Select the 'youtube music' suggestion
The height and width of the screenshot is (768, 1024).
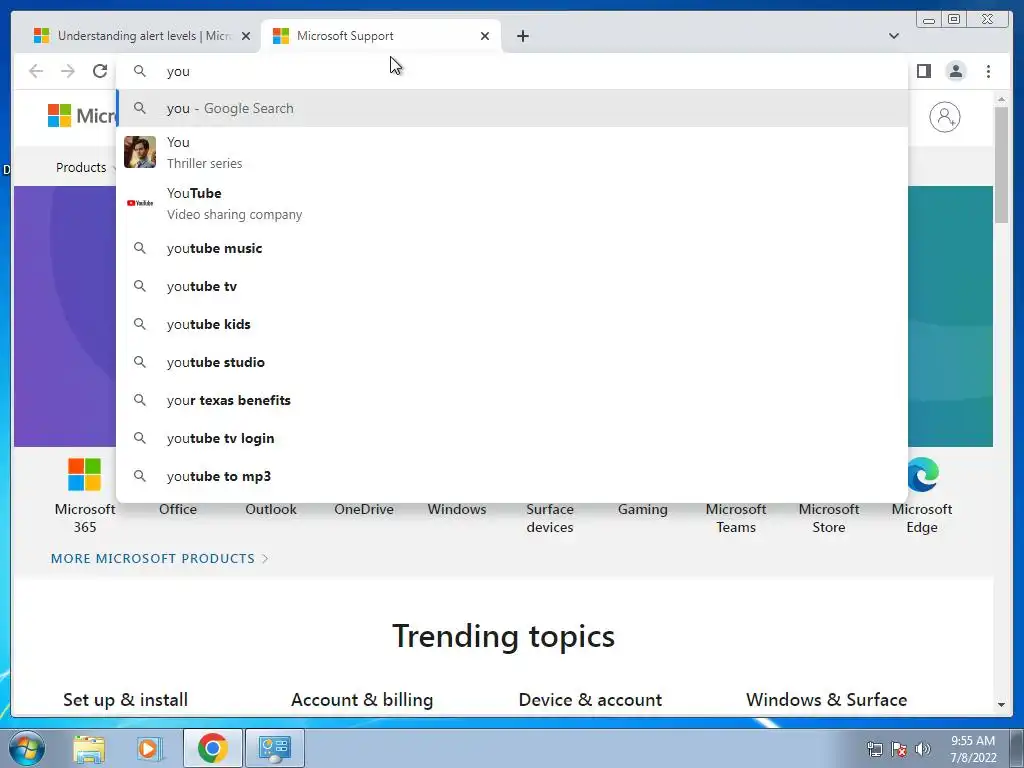click(512, 248)
